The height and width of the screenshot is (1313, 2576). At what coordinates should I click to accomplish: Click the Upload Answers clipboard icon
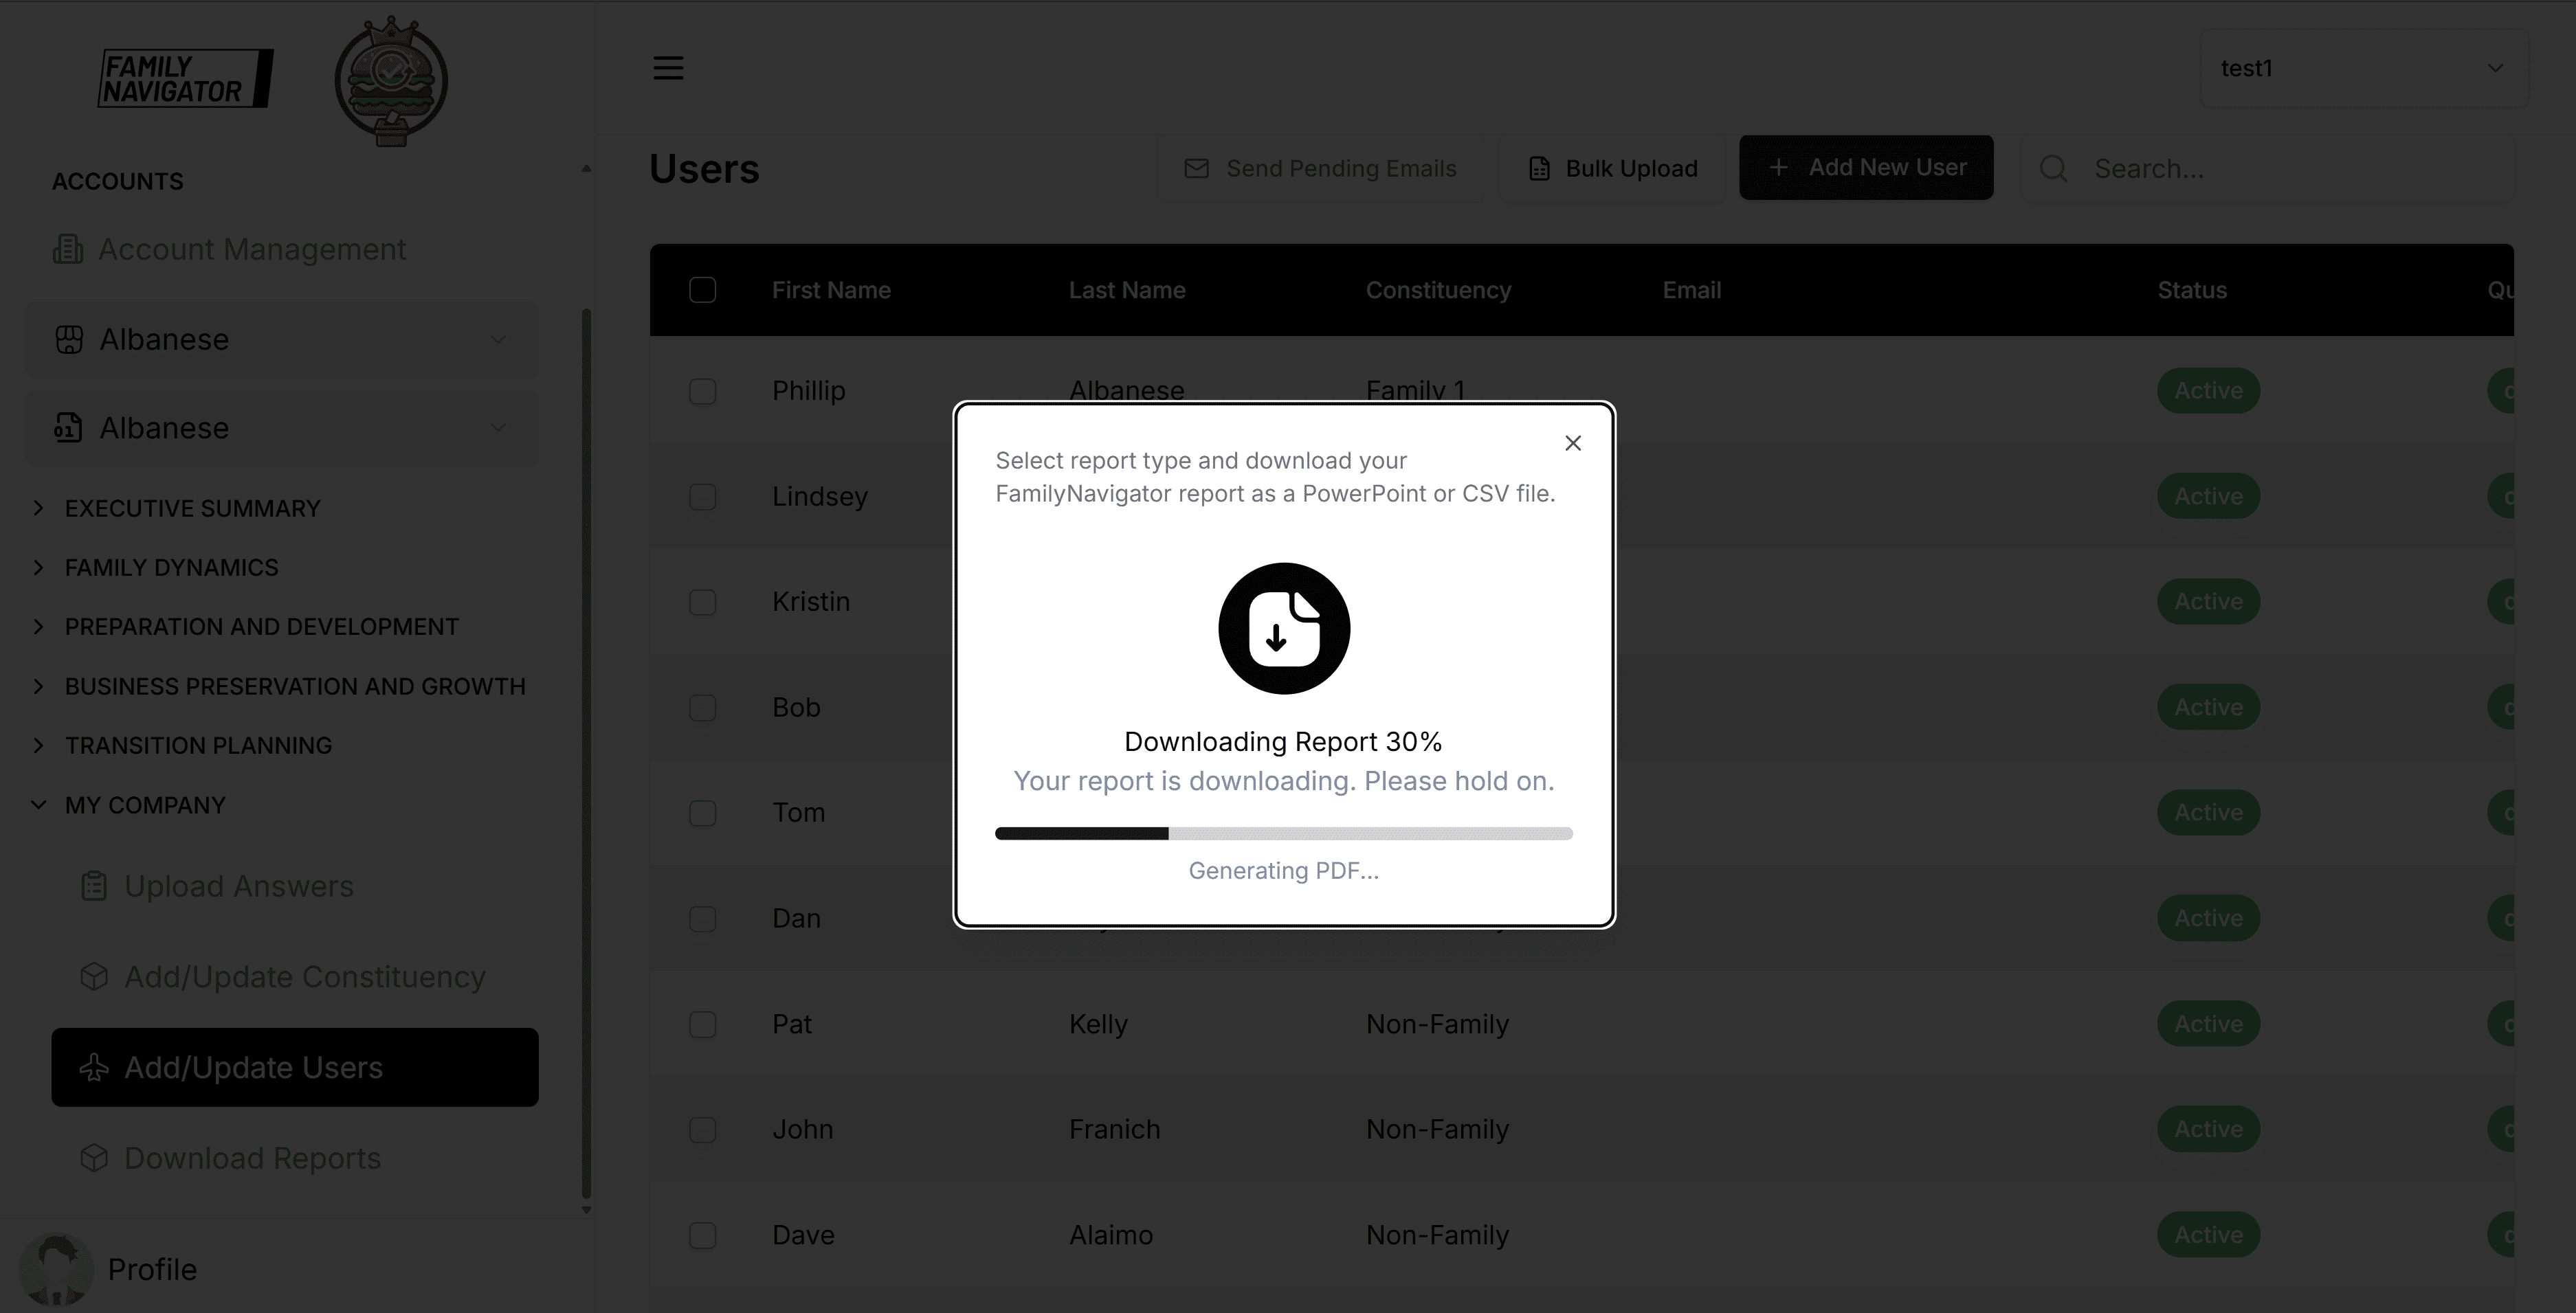coord(94,886)
